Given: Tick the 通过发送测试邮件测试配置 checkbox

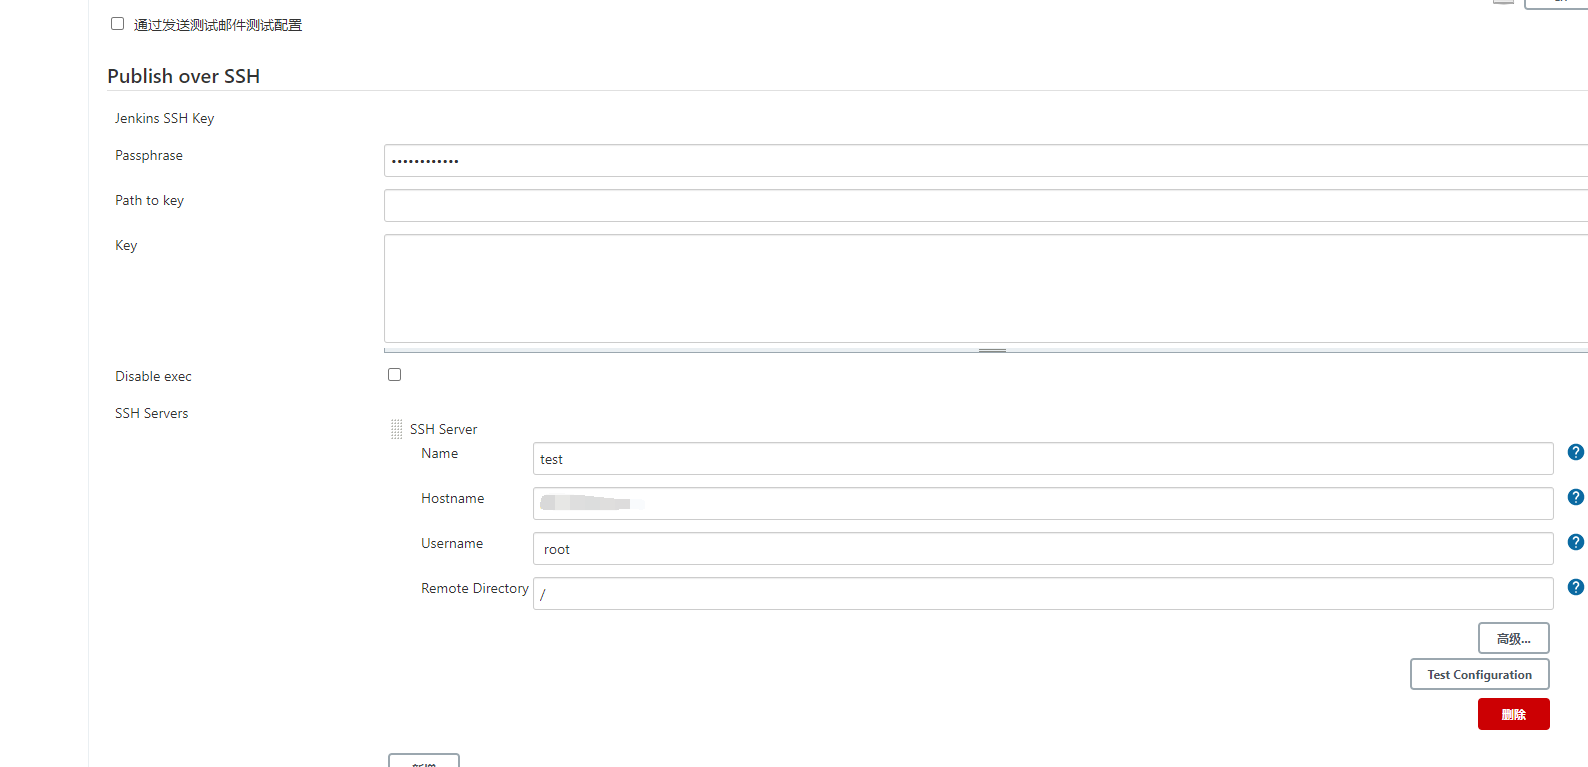Looking at the screenshot, I should pyautogui.click(x=118, y=23).
